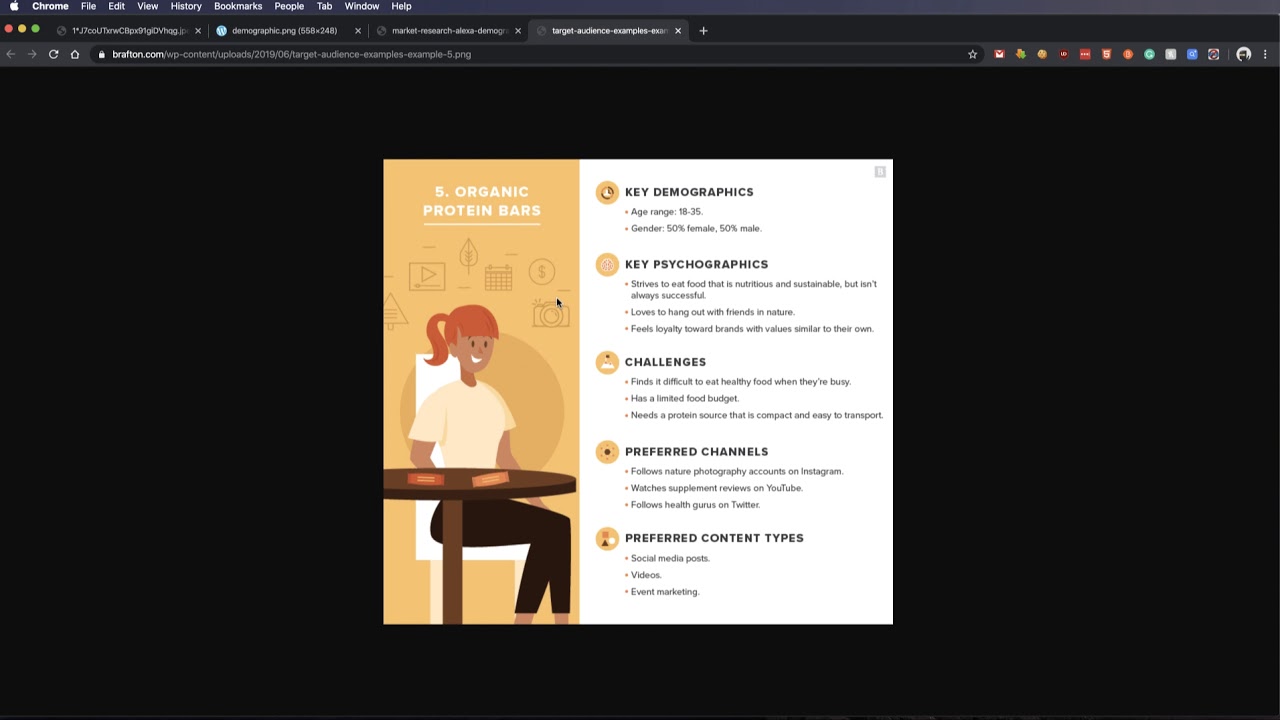Open the File menu
This screenshot has height=720, width=1280.
(x=89, y=6)
